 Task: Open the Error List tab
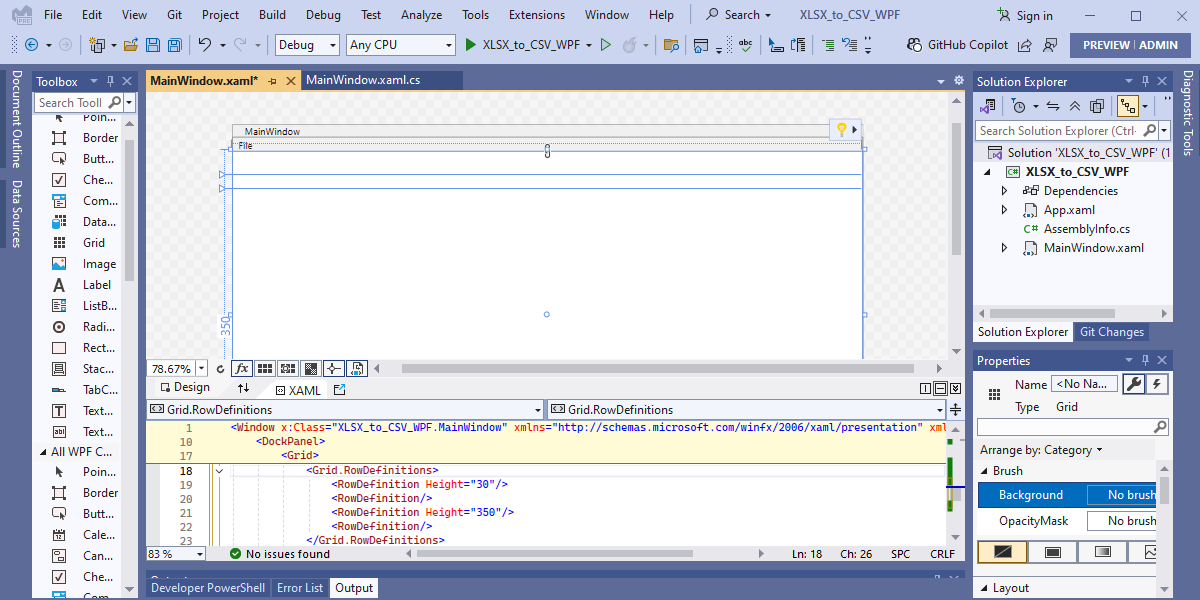point(300,588)
